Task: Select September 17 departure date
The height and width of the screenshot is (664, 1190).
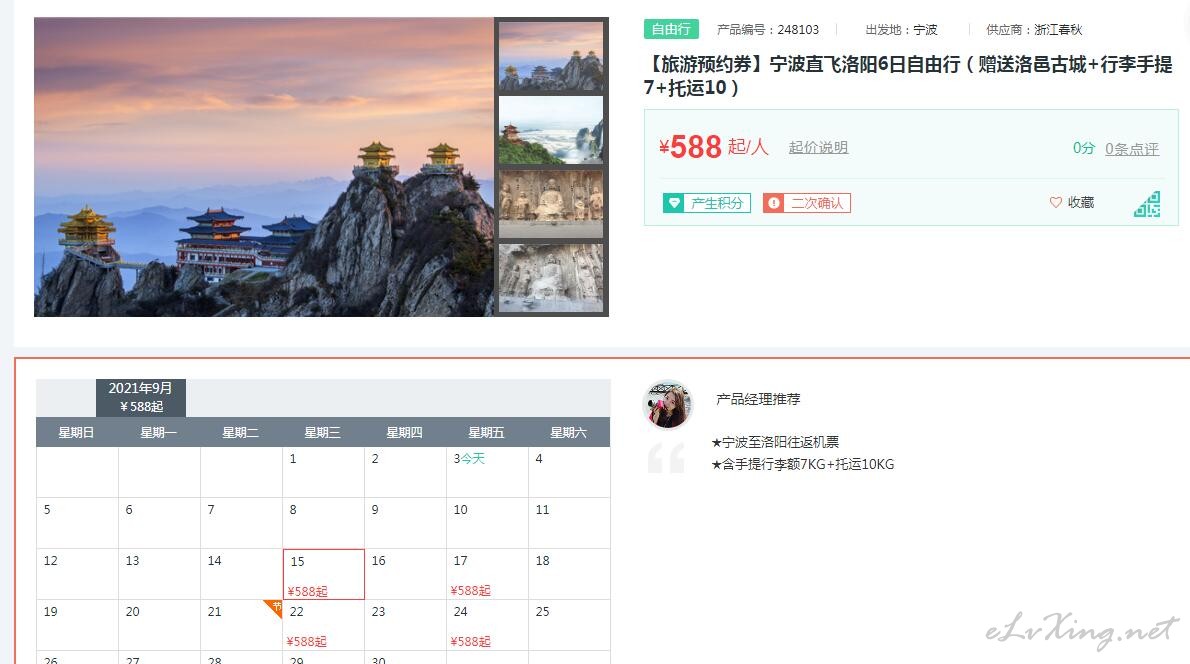Action: [487, 574]
